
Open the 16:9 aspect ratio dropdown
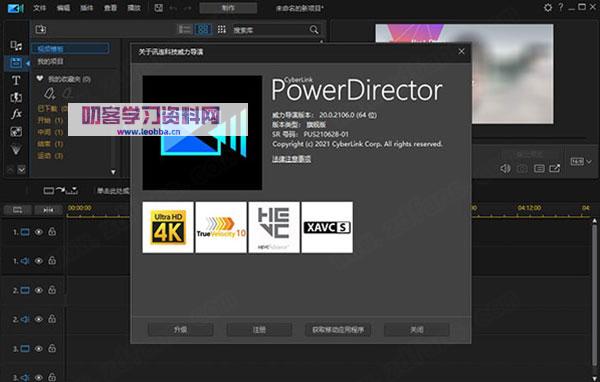tap(581, 162)
